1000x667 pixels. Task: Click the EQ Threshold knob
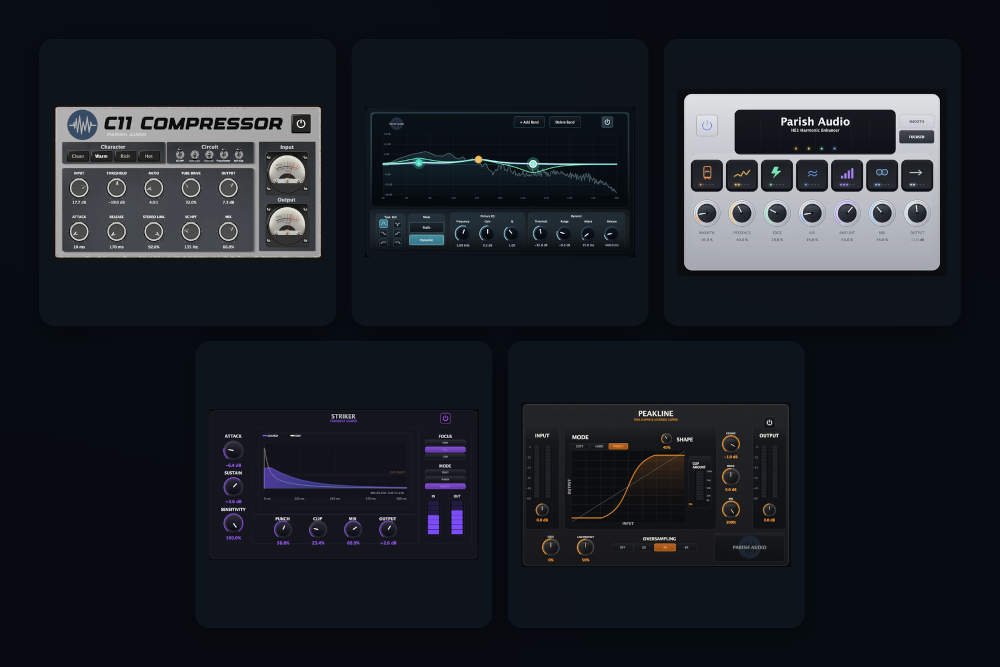(x=540, y=234)
